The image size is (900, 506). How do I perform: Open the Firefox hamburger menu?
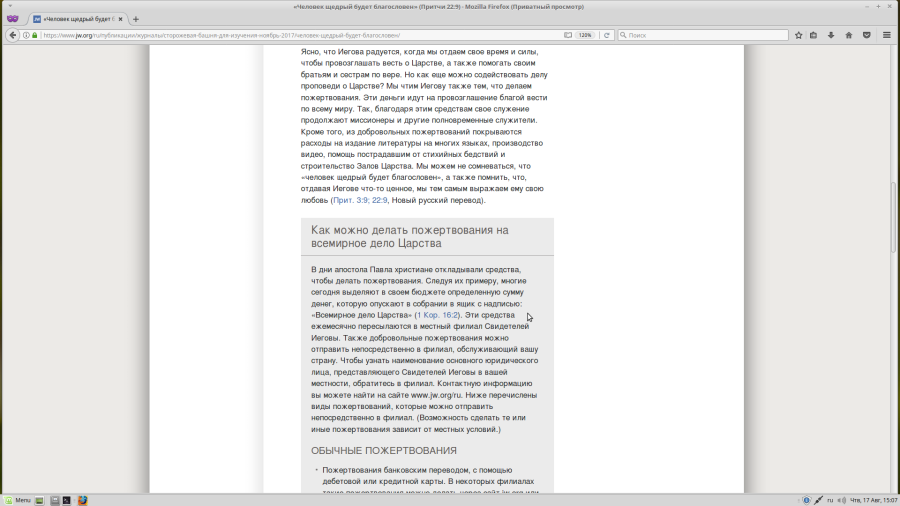(x=887, y=35)
